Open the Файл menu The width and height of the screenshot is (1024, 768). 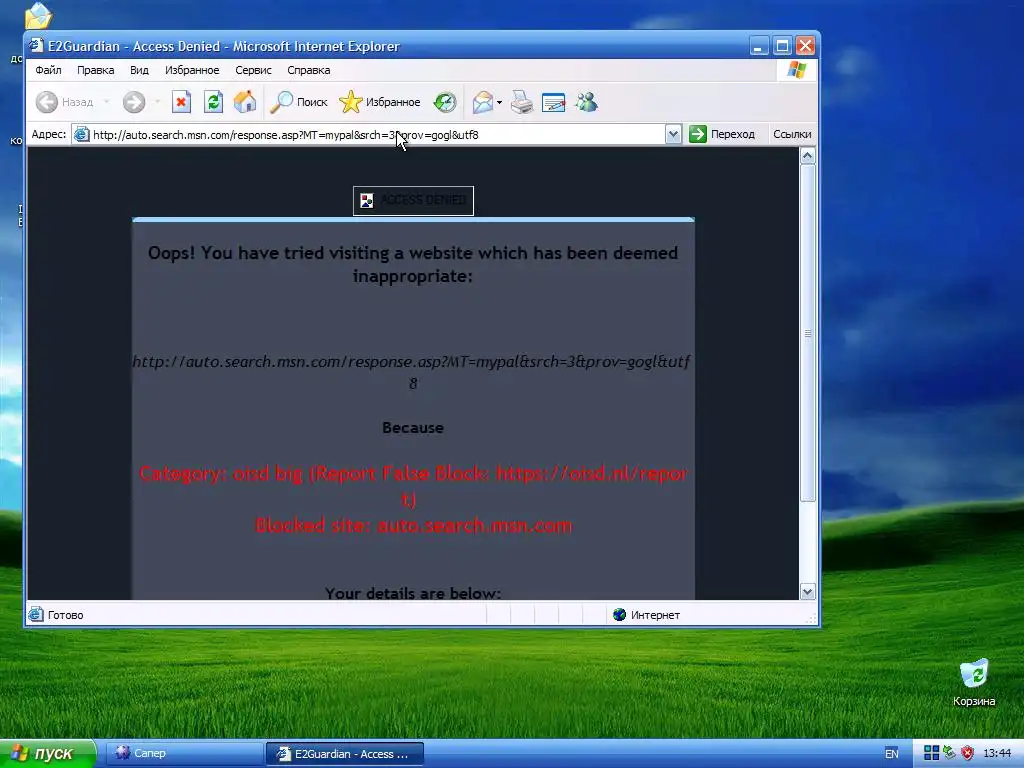point(48,70)
